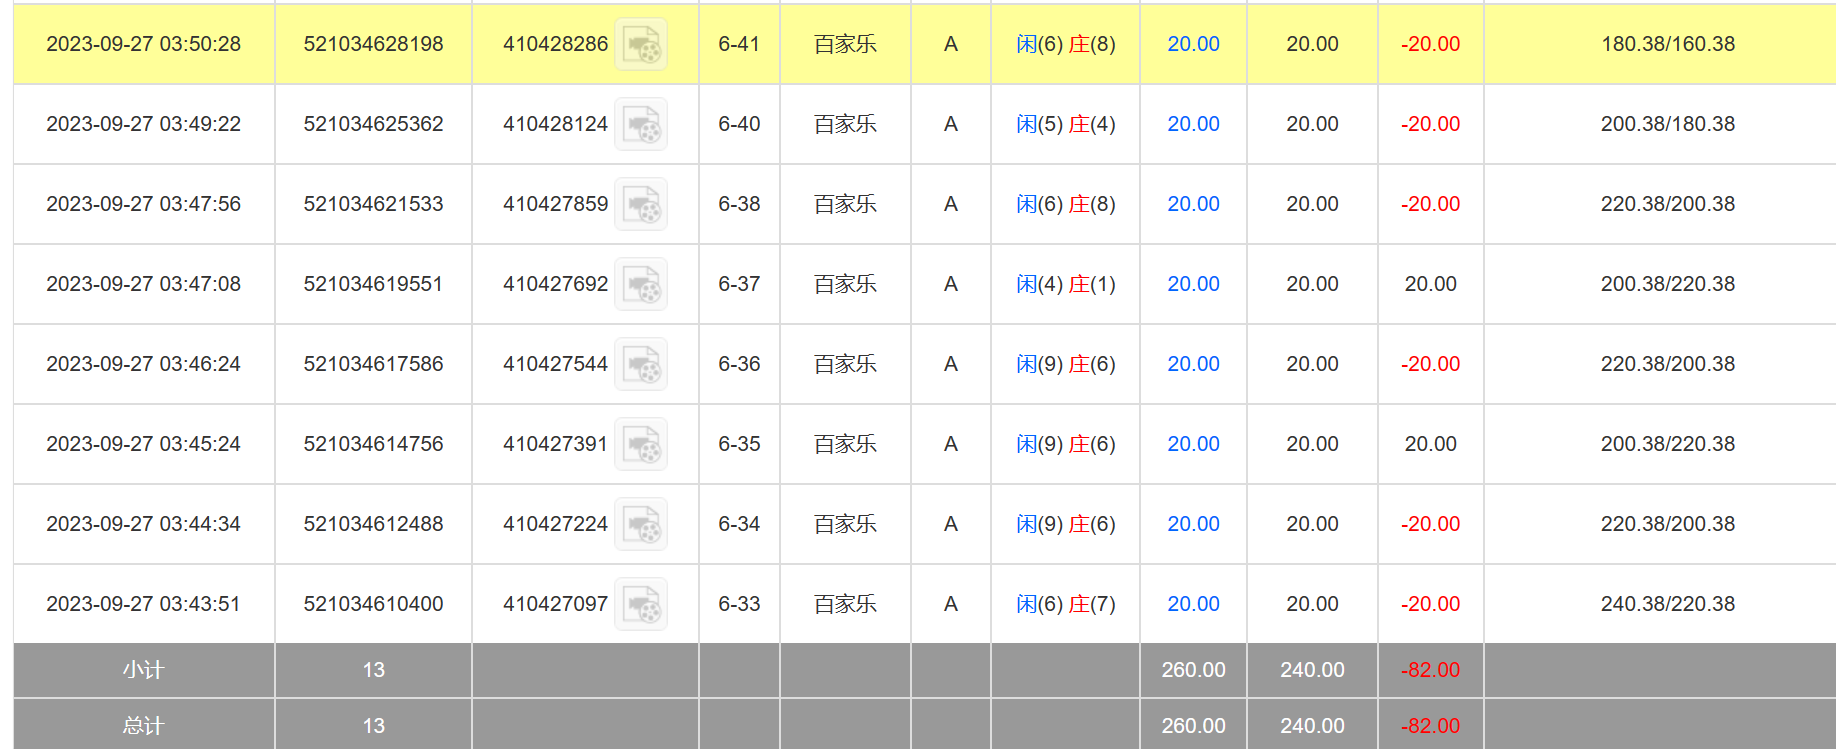Open blue 20.00 bet link for 6-40

click(x=1193, y=124)
